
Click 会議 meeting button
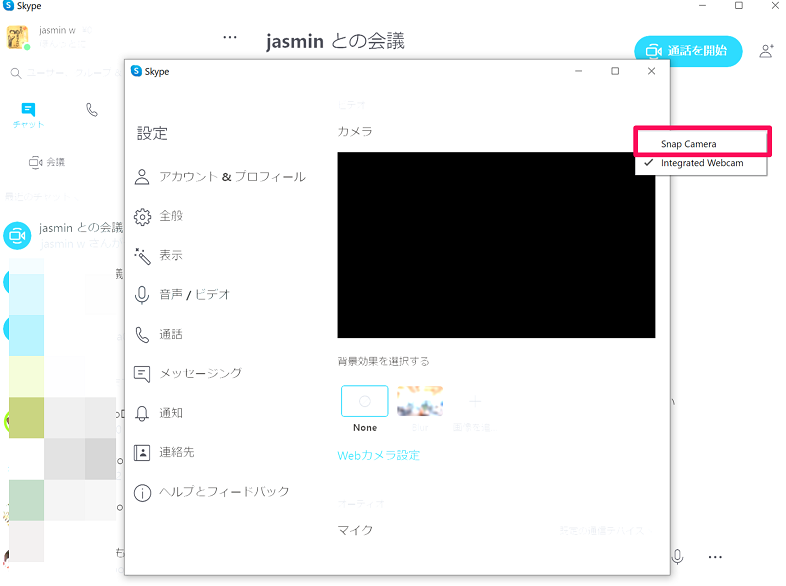click(47, 162)
